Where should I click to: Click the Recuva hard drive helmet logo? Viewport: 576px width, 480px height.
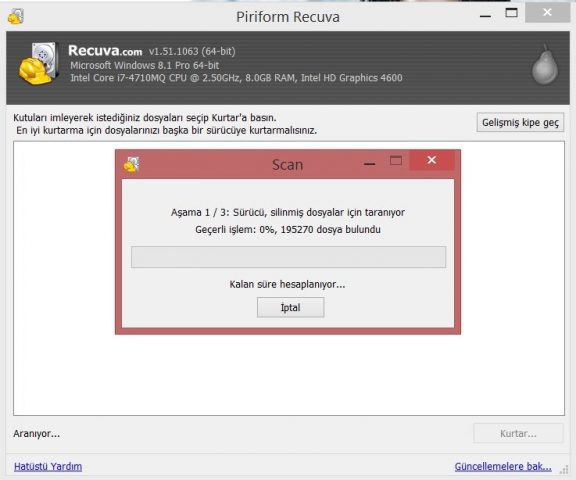[39, 63]
